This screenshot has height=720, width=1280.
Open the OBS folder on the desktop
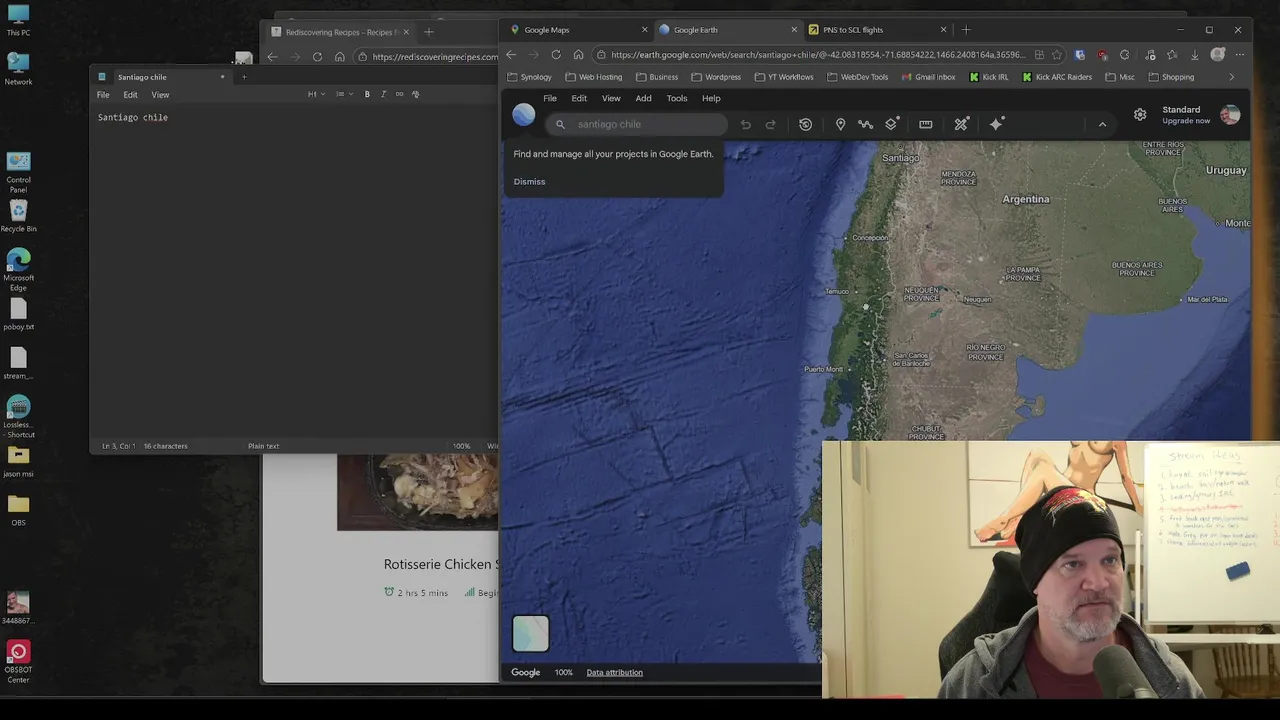(18, 510)
